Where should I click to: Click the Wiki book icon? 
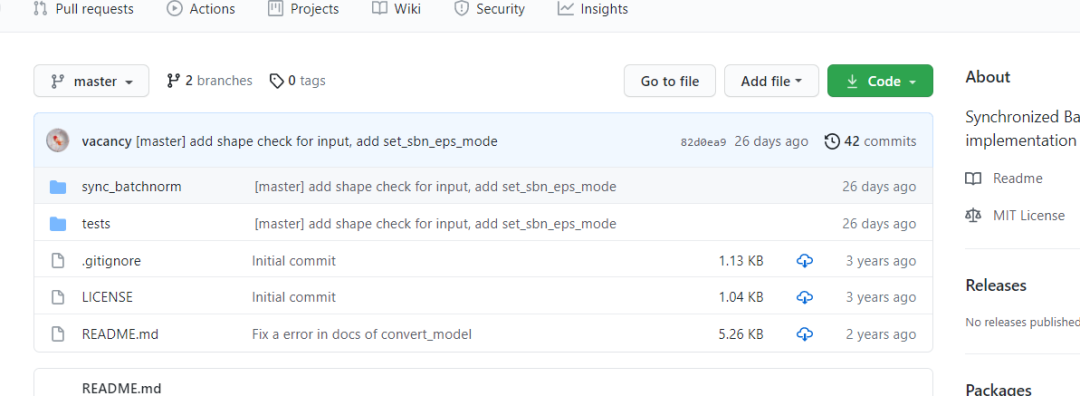(380, 9)
